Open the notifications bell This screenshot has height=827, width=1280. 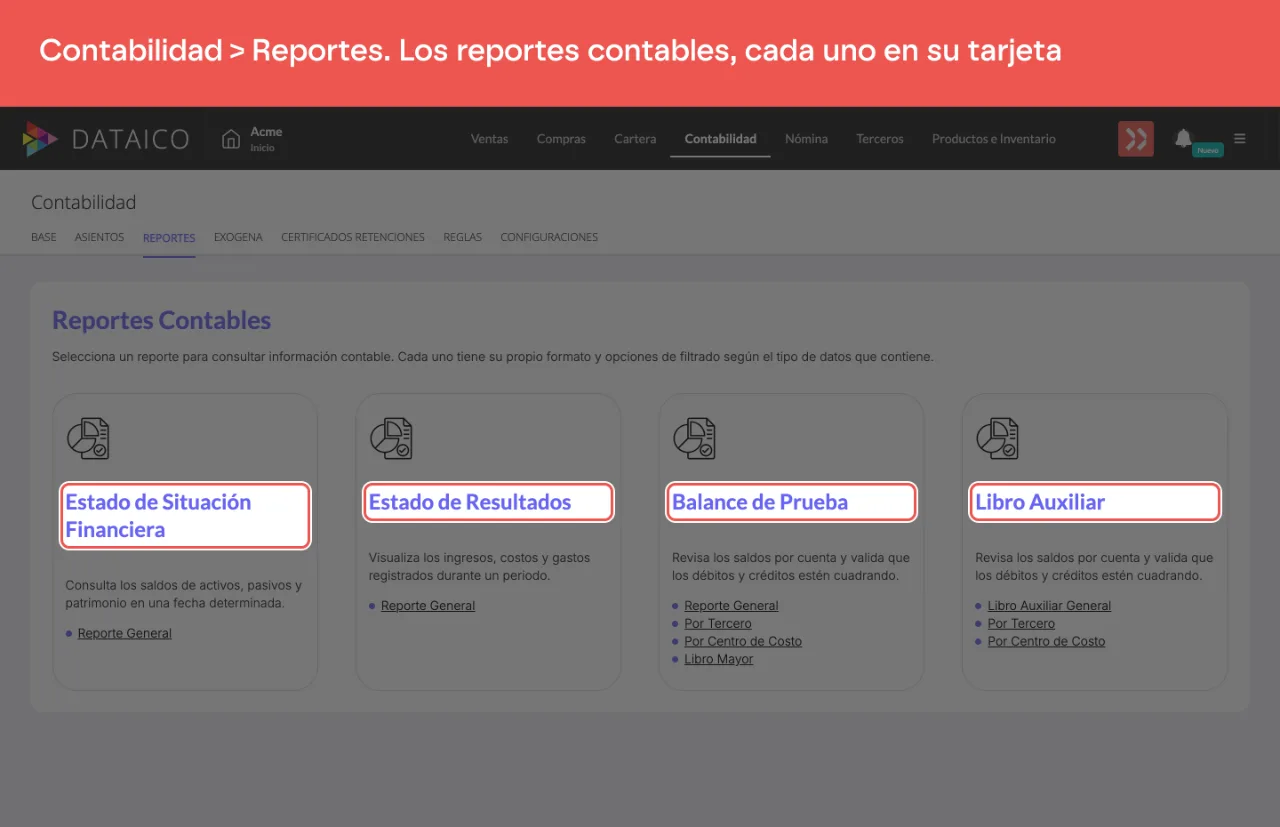[x=1184, y=138]
